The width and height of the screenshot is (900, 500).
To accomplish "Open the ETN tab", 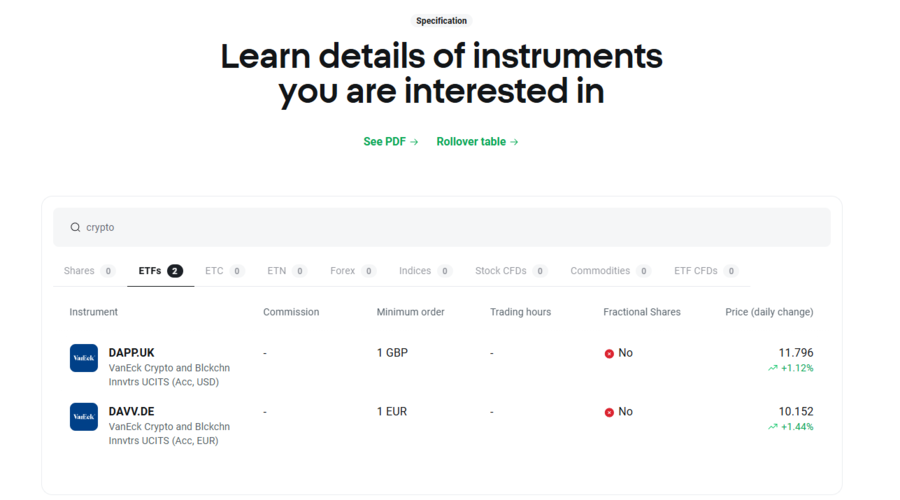I will pyautogui.click(x=286, y=271).
